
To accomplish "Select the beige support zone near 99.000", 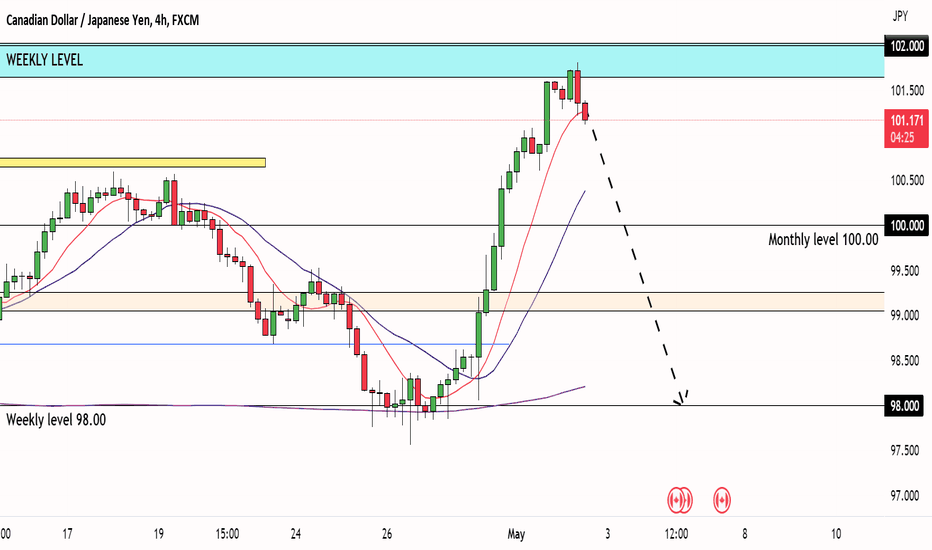I will (x=442, y=301).
